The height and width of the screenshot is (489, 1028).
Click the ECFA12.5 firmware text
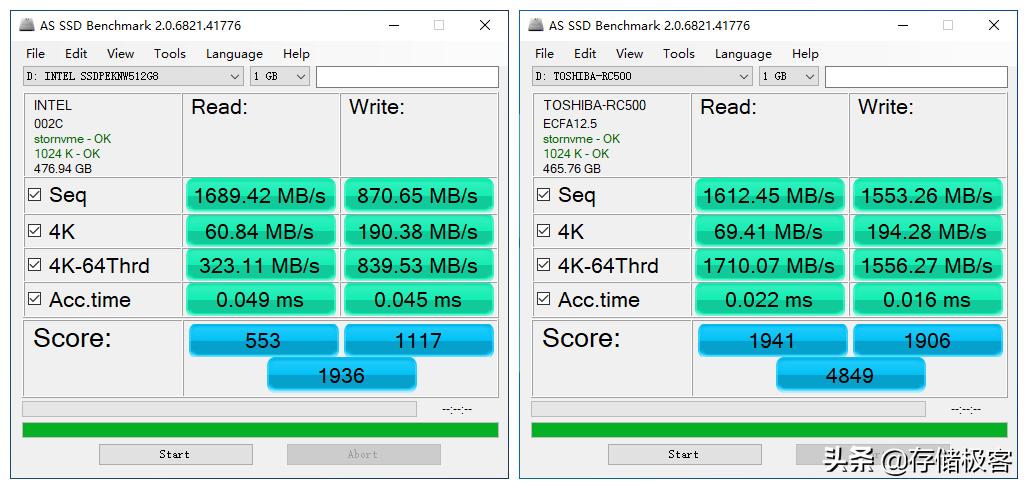[570, 123]
